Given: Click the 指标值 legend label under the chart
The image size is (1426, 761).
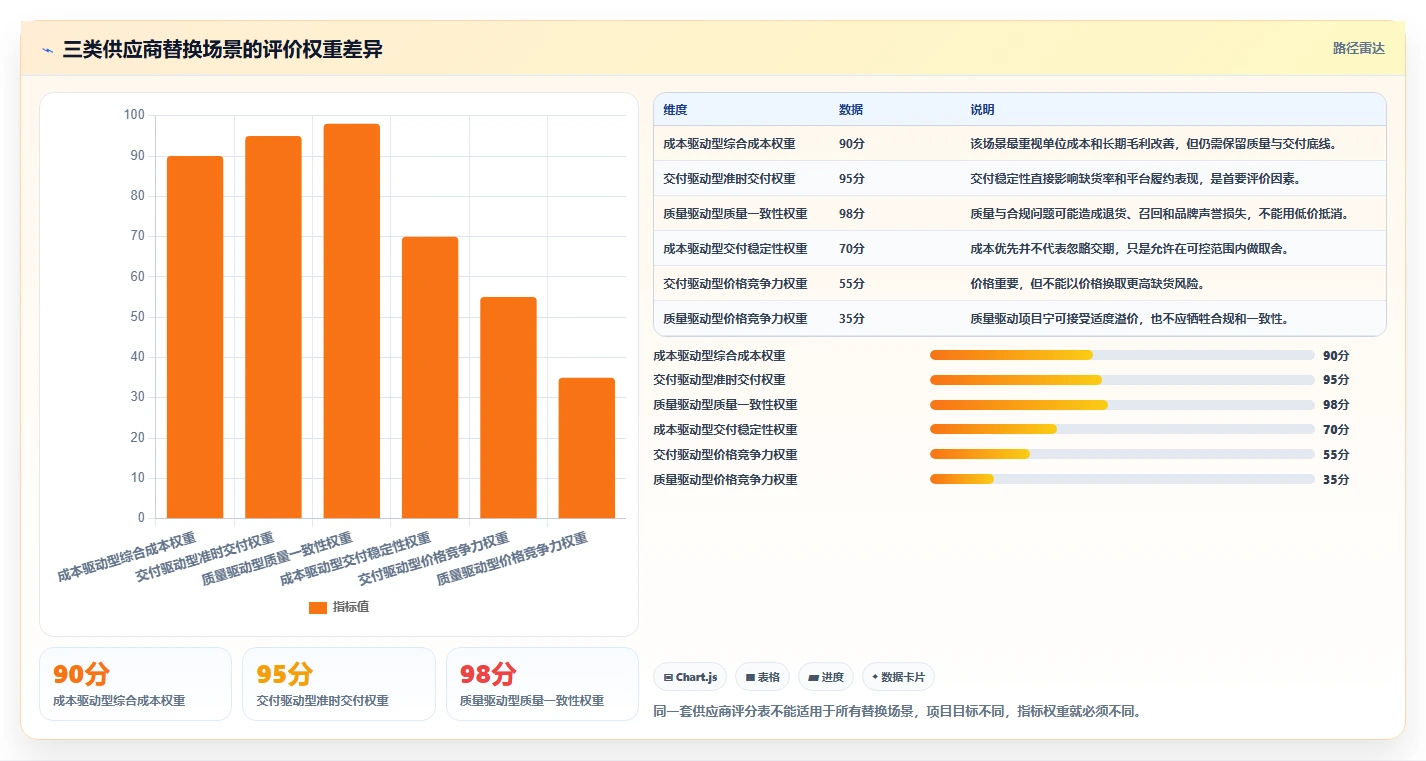Looking at the screenshot, I should click(x=351, y=607).
